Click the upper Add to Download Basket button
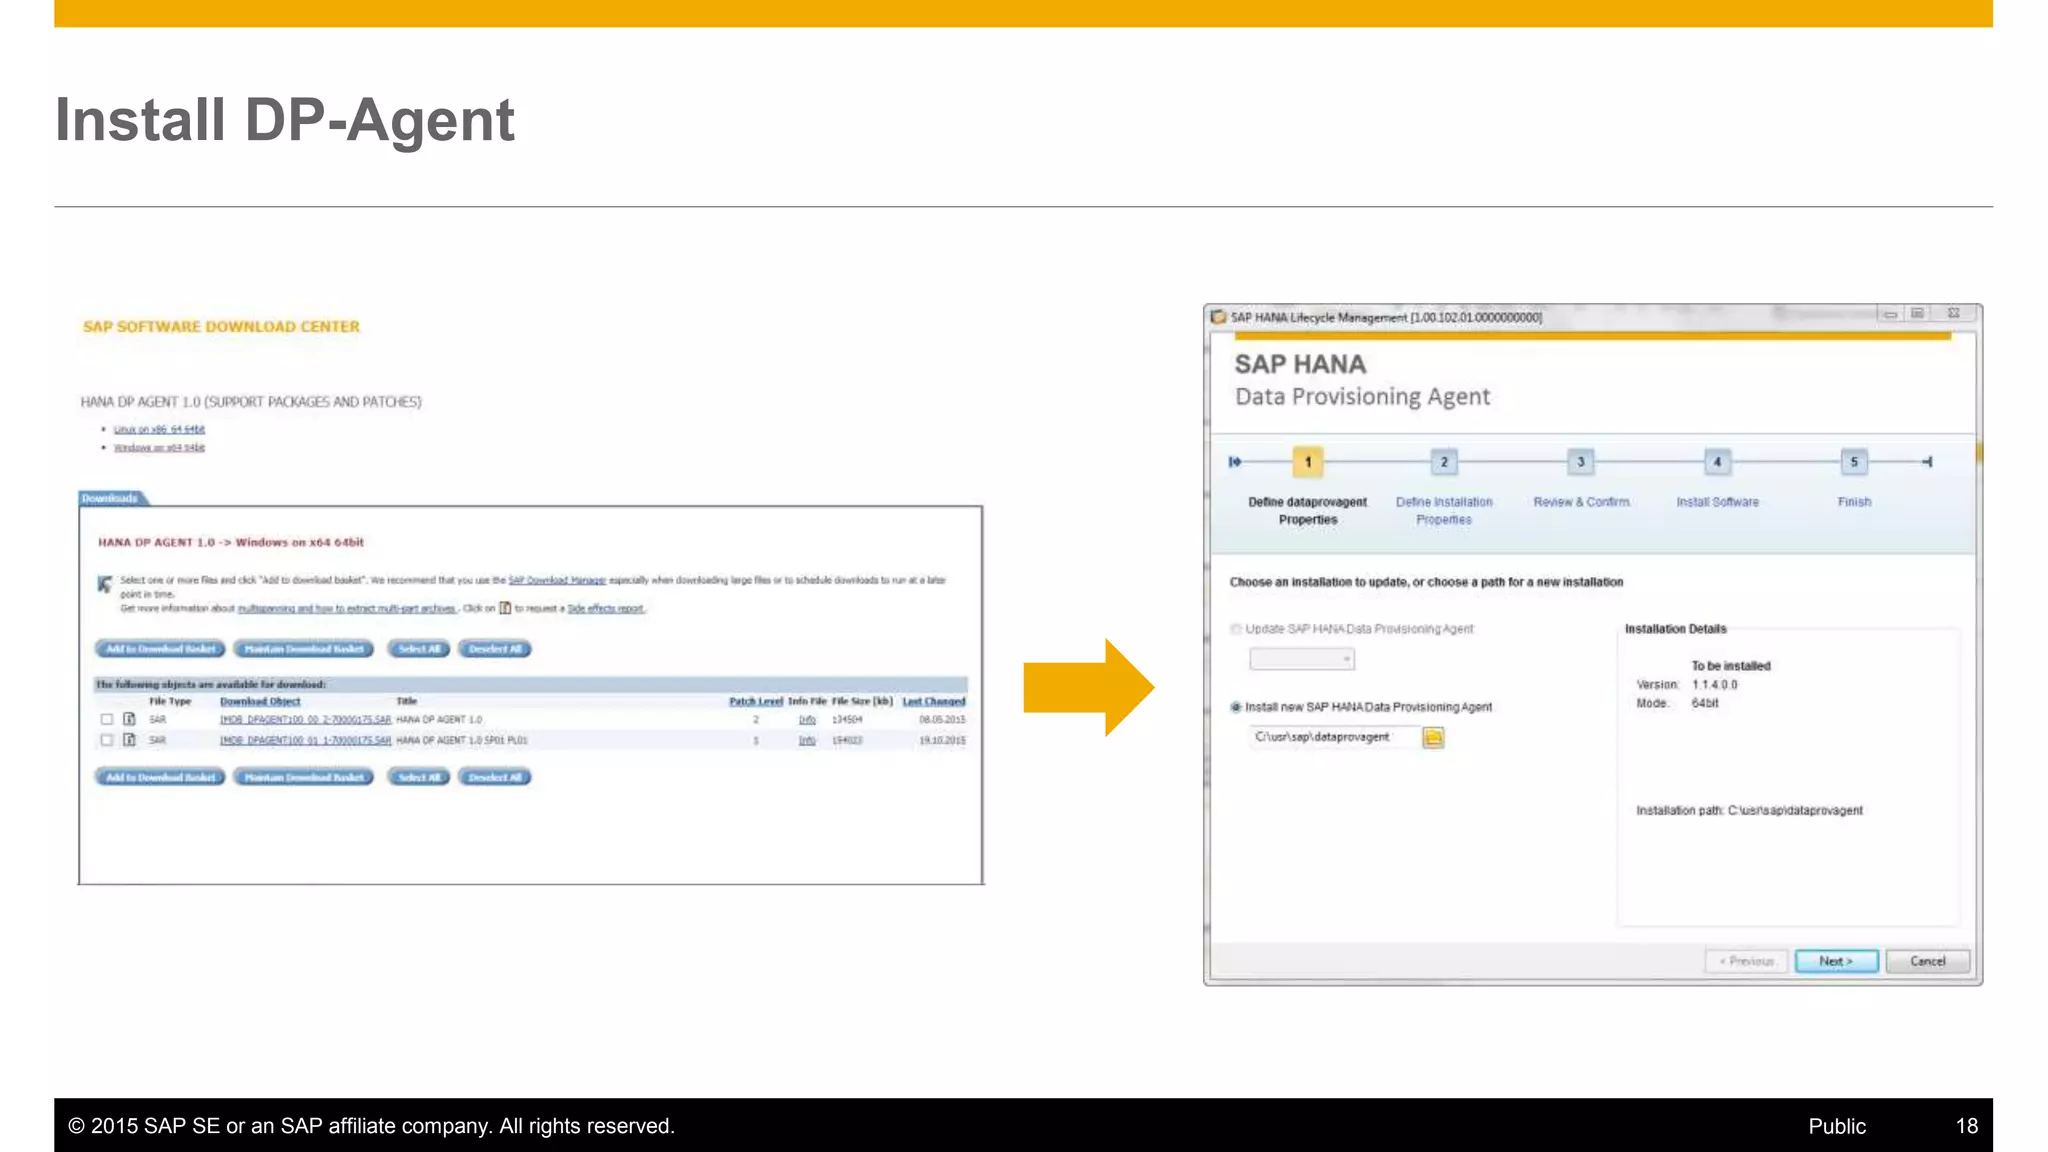The width and height of the screenshot is (2048, 1152). click(x=160, y=649)
